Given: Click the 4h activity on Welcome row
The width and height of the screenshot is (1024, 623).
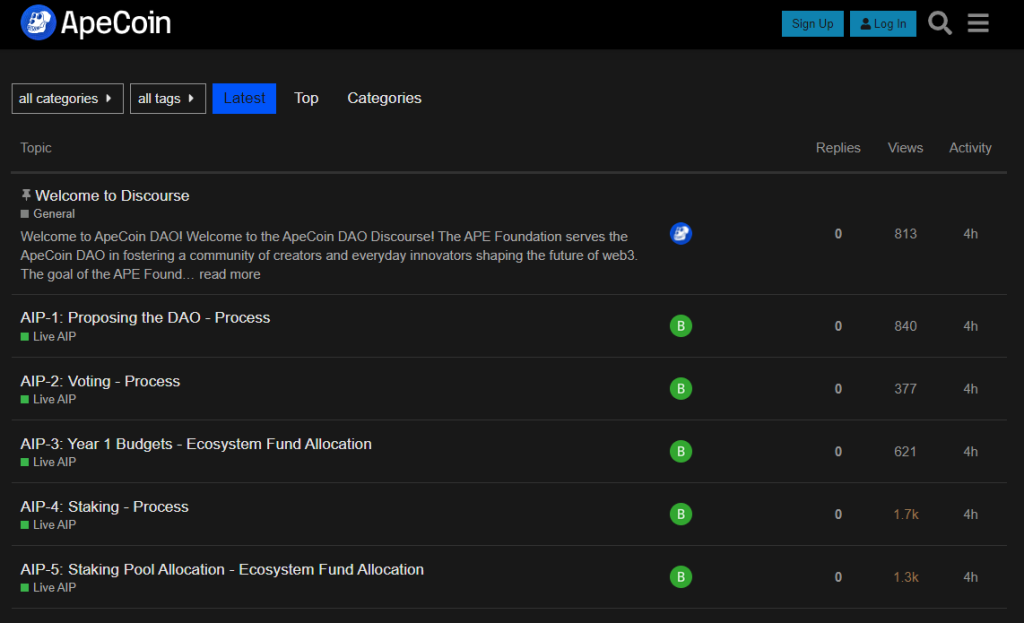Looking at the screenshot, I should [970, 234].
